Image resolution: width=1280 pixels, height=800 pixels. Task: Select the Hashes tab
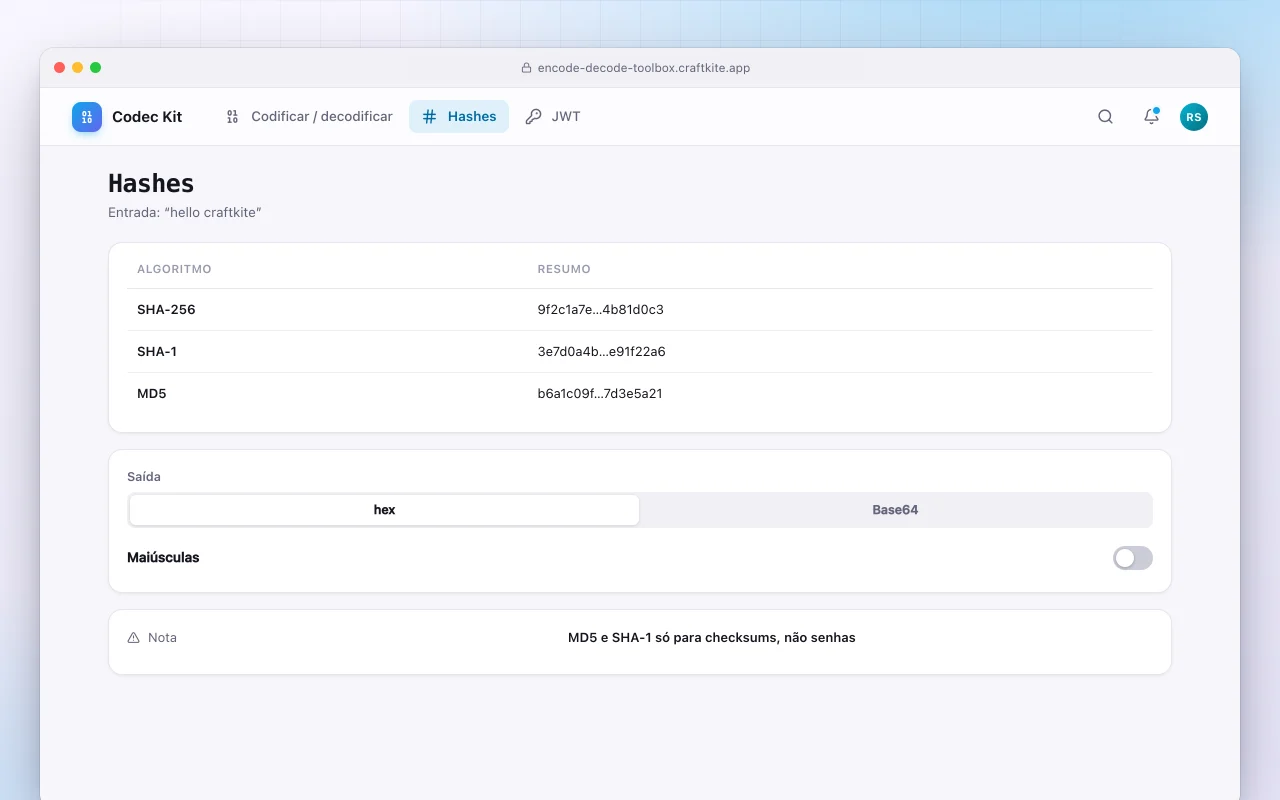click(x=459, y=117)
